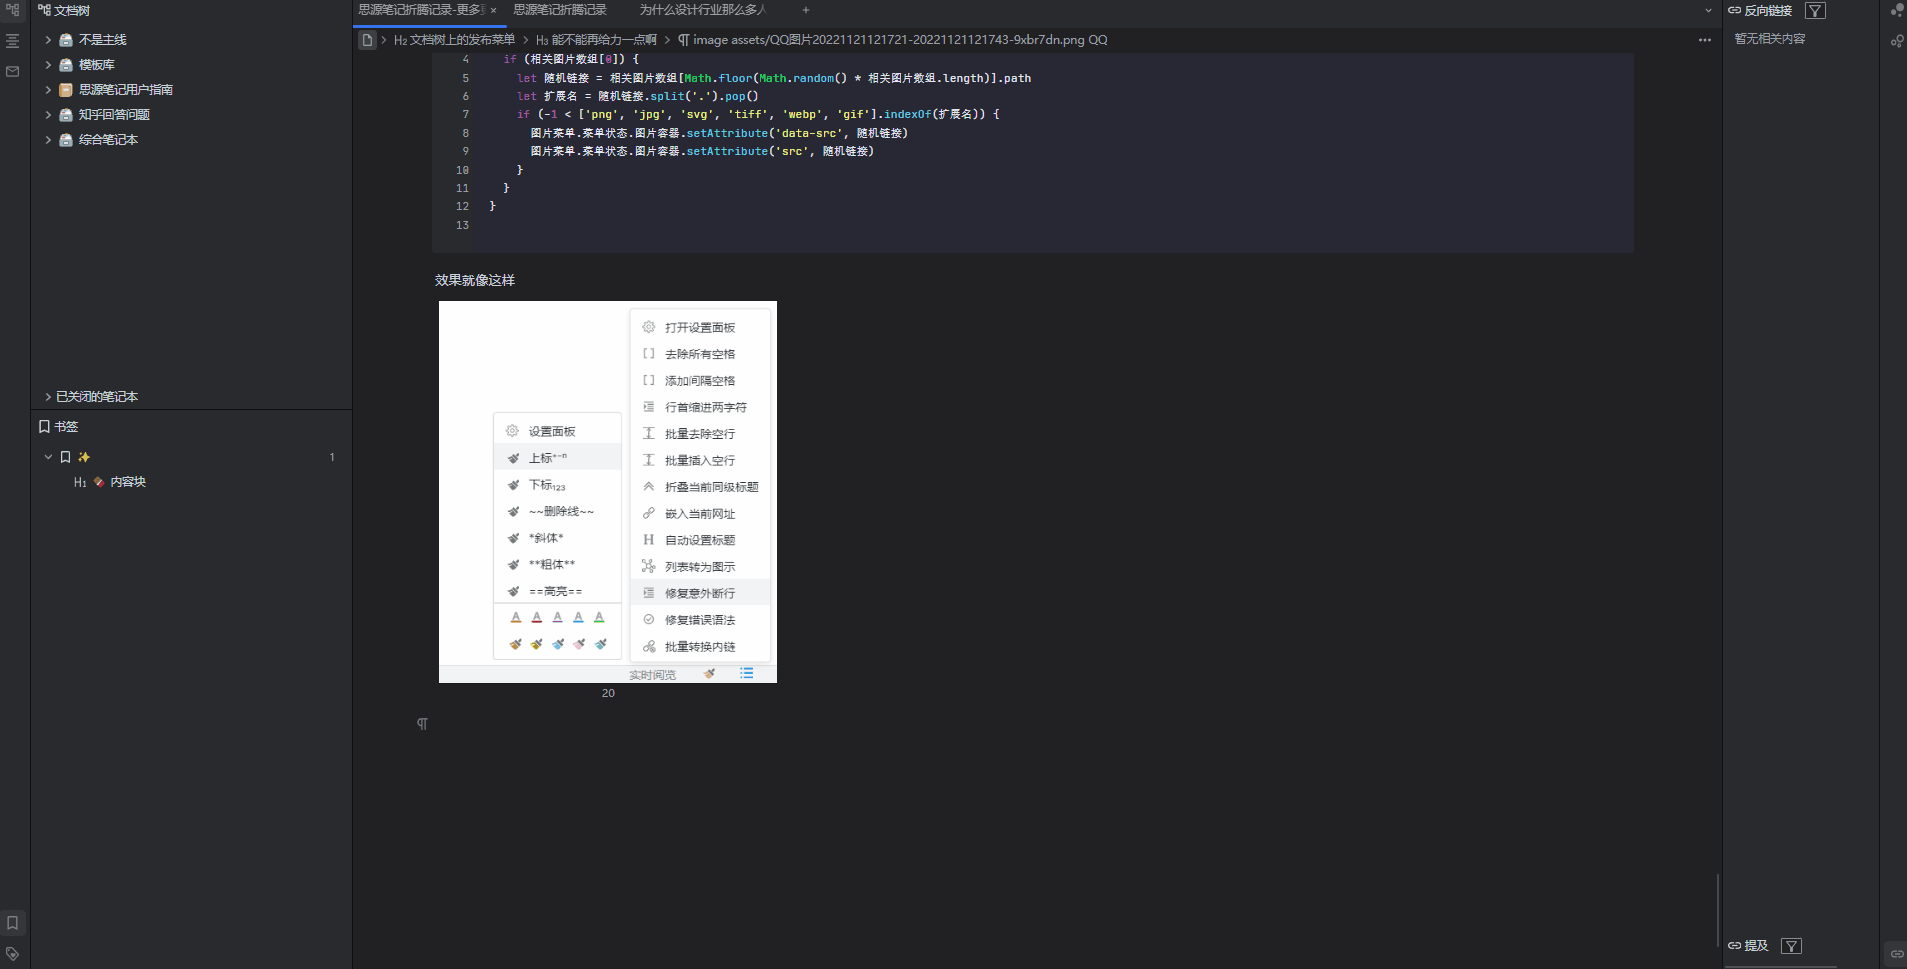
Task: Expand the 不是主线 notebook
Action: [x=48, y=40]
